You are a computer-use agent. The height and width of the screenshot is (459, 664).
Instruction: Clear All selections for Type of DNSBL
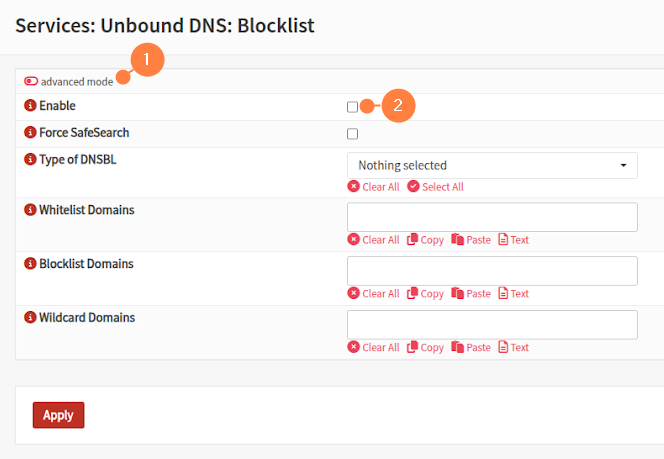(373, 187)
